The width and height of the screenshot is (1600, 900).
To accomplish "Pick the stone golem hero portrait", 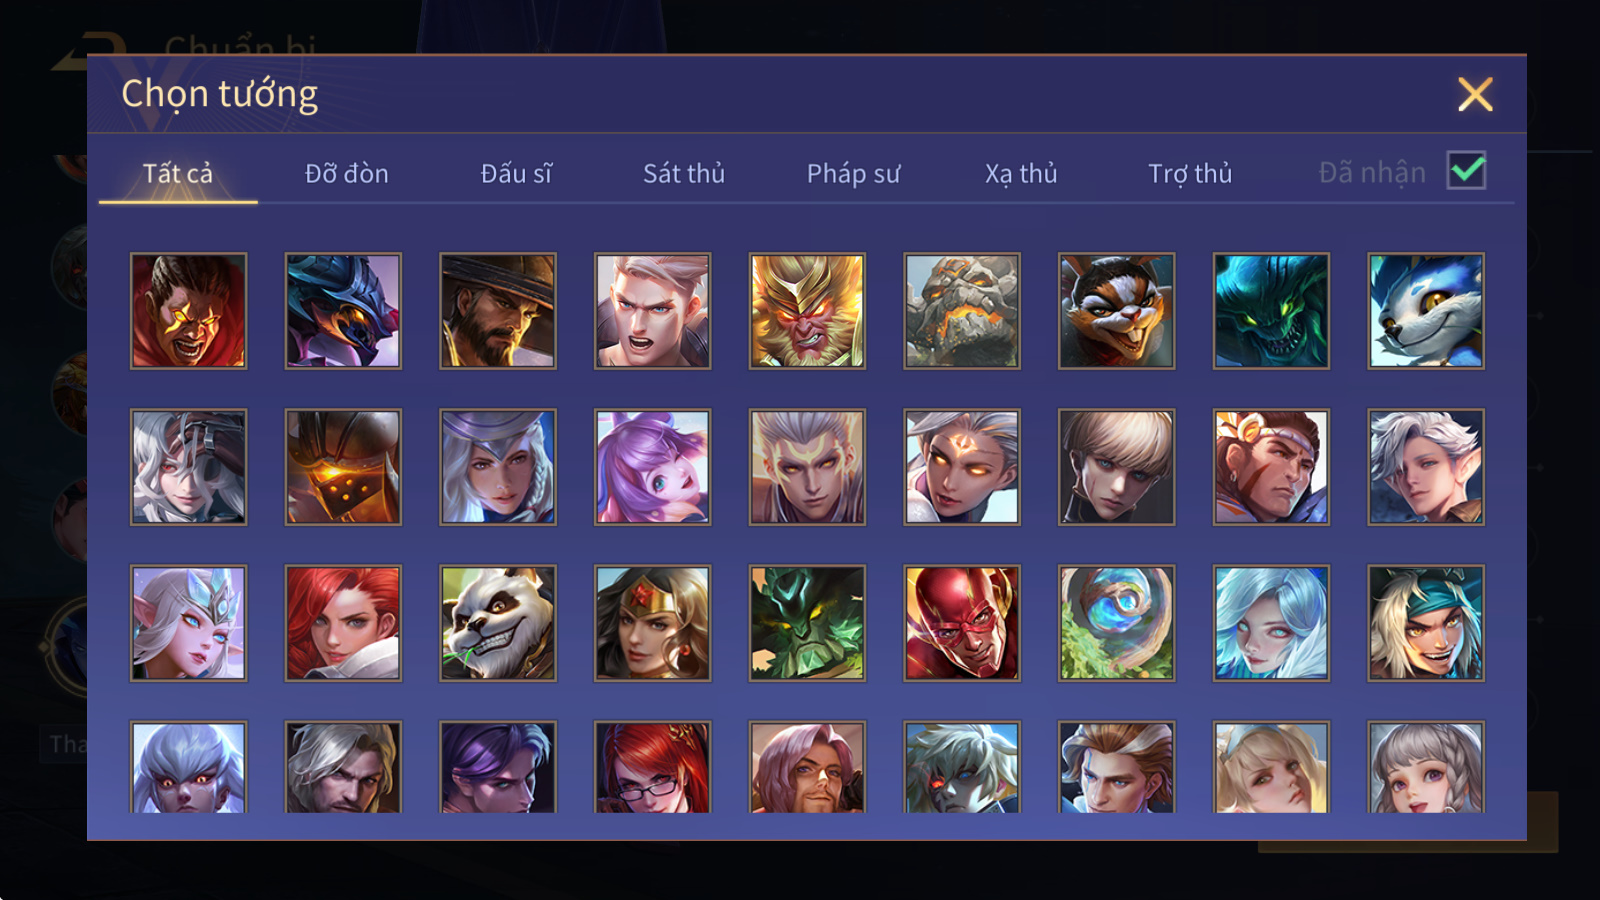I will click(x=962, y=311).
